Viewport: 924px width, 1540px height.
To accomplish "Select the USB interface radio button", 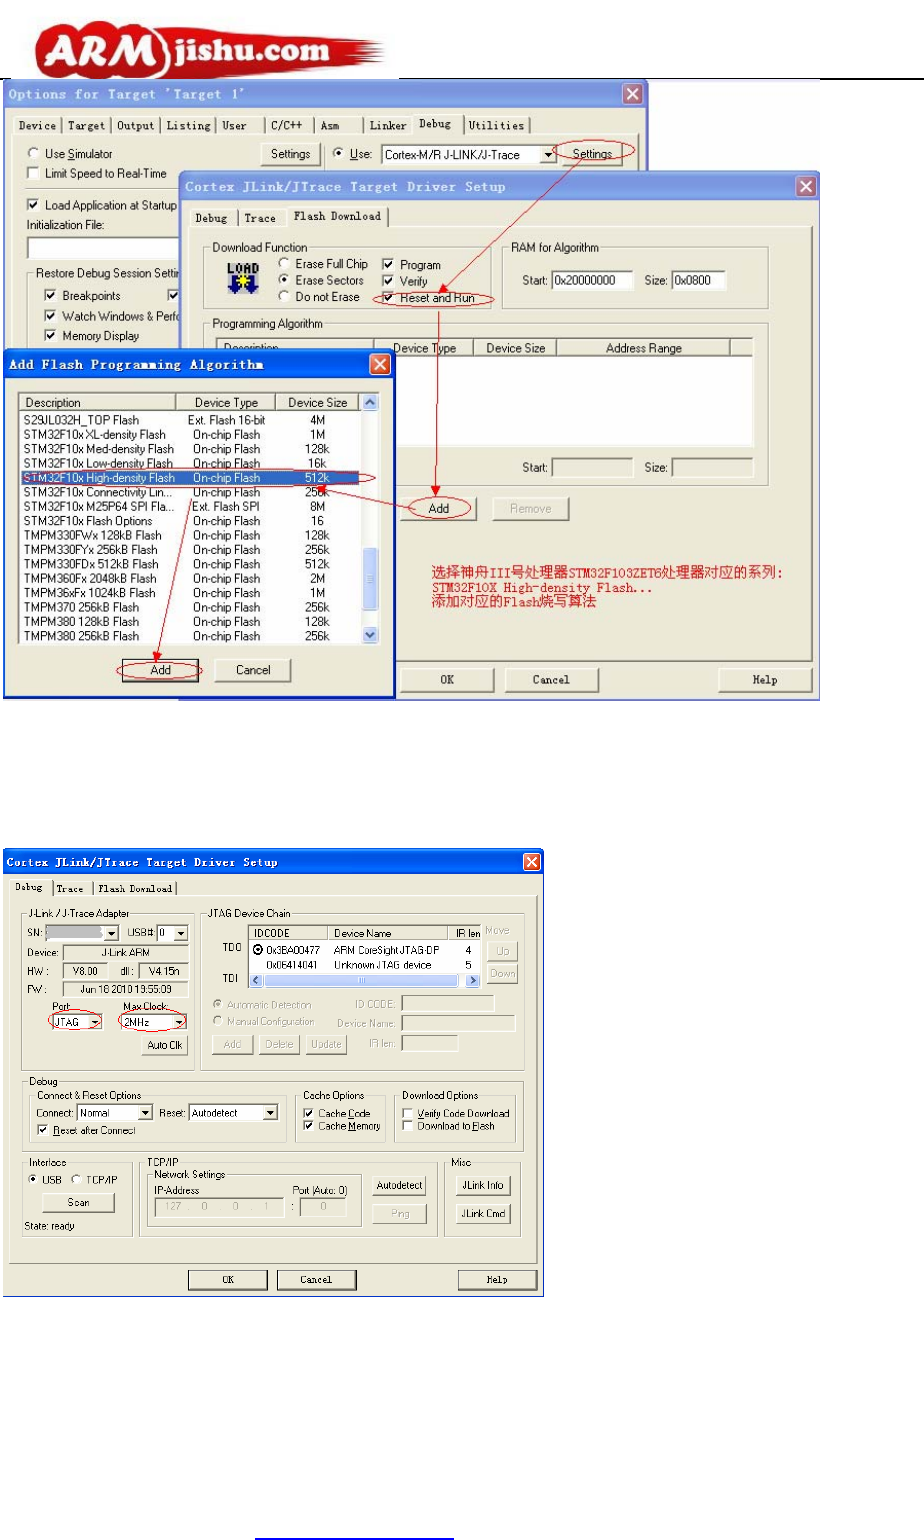I will [x=34, y=1180].
